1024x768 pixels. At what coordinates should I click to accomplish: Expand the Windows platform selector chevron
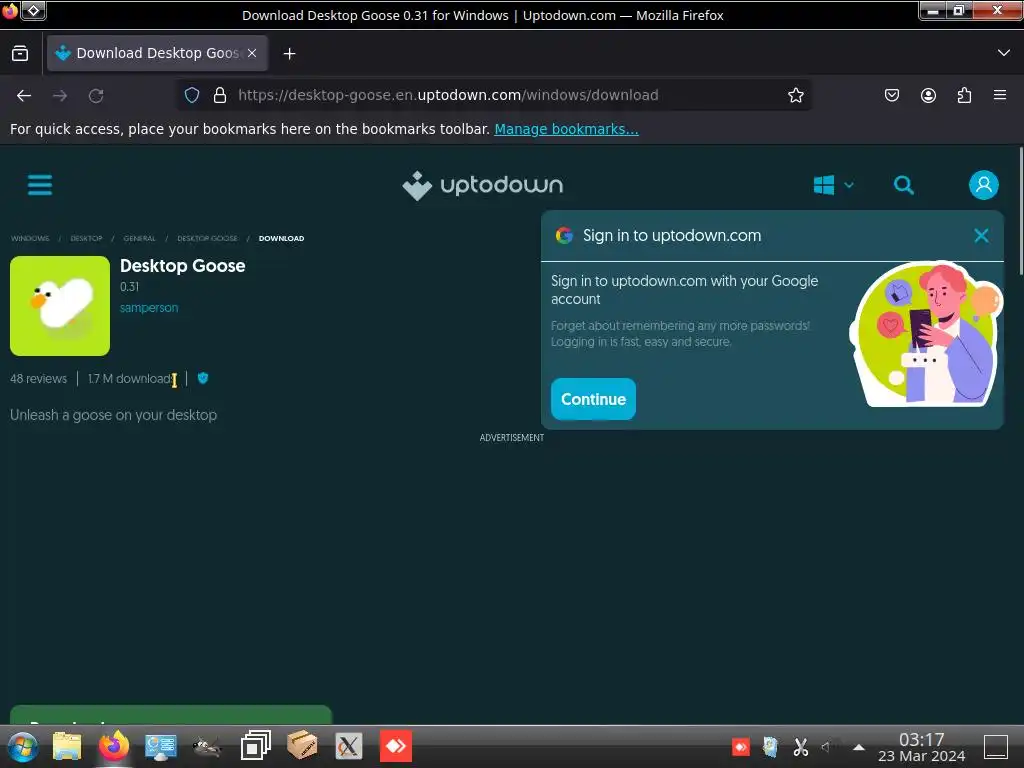[849, 185]
